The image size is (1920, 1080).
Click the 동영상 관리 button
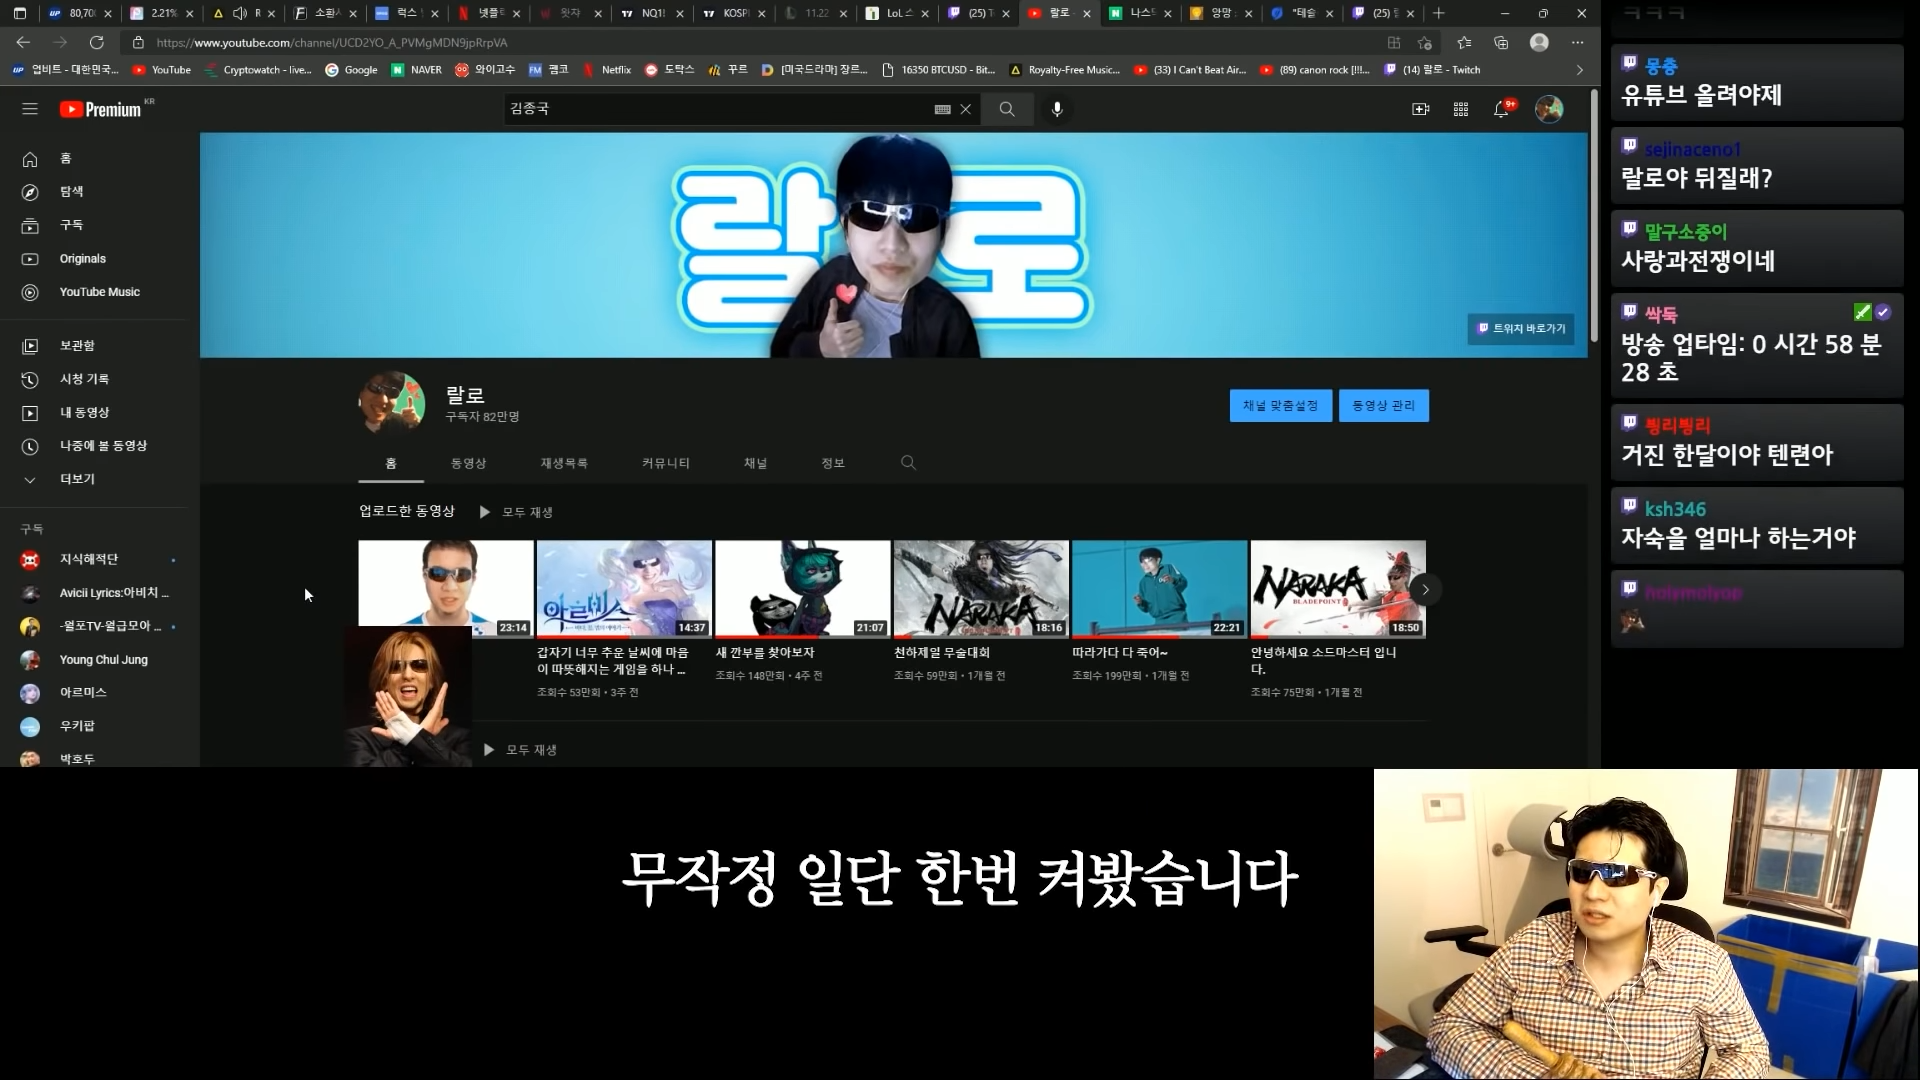[1384, 406]
